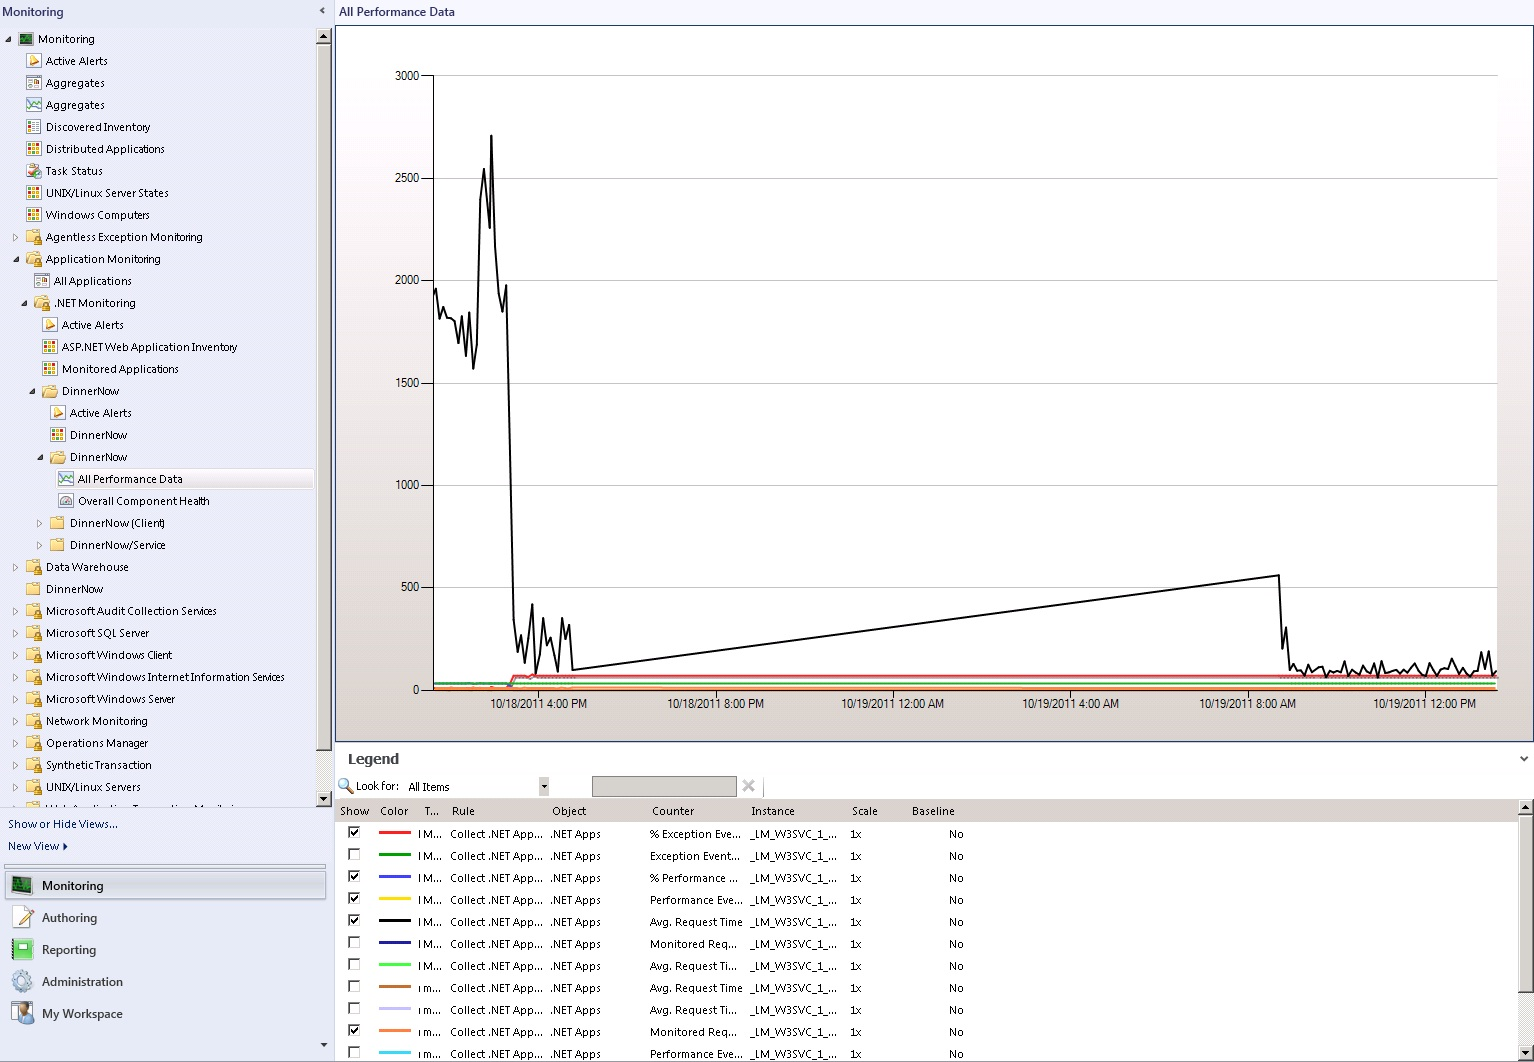This screenshot has height=1062, width=1534.
Task: Clear the legend search with X button
Action: (x=749, y=786)
